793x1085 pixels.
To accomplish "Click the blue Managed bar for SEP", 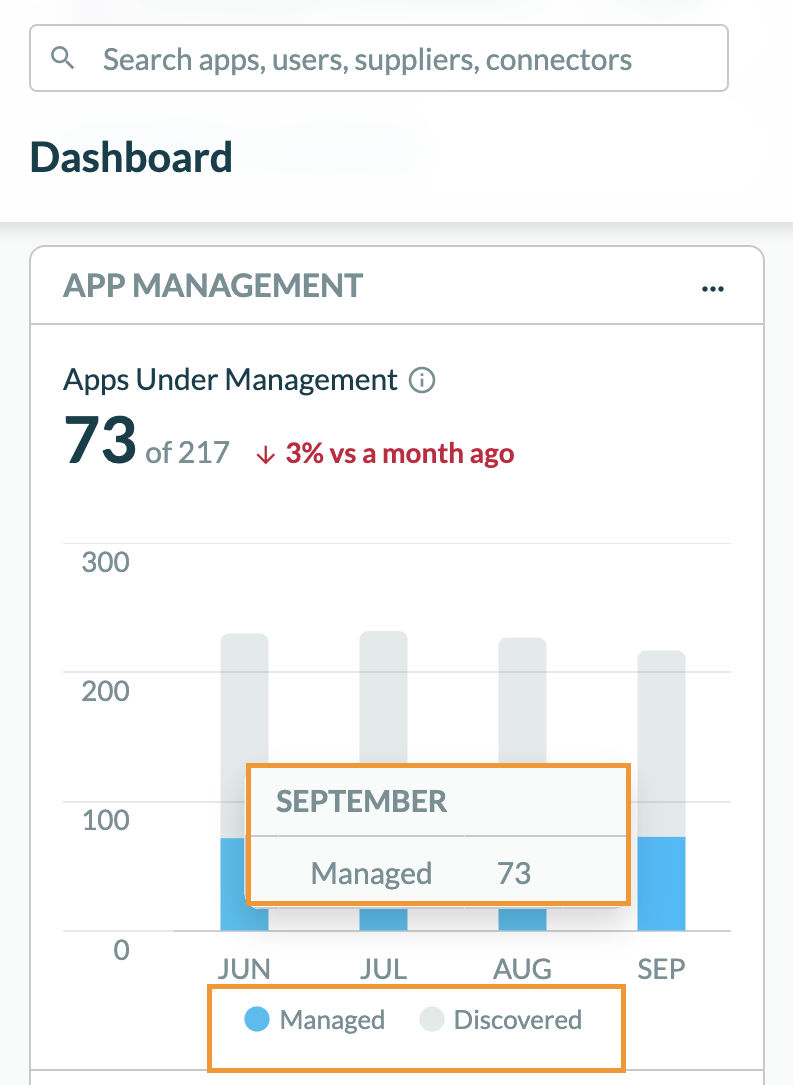I will point(661,883).
